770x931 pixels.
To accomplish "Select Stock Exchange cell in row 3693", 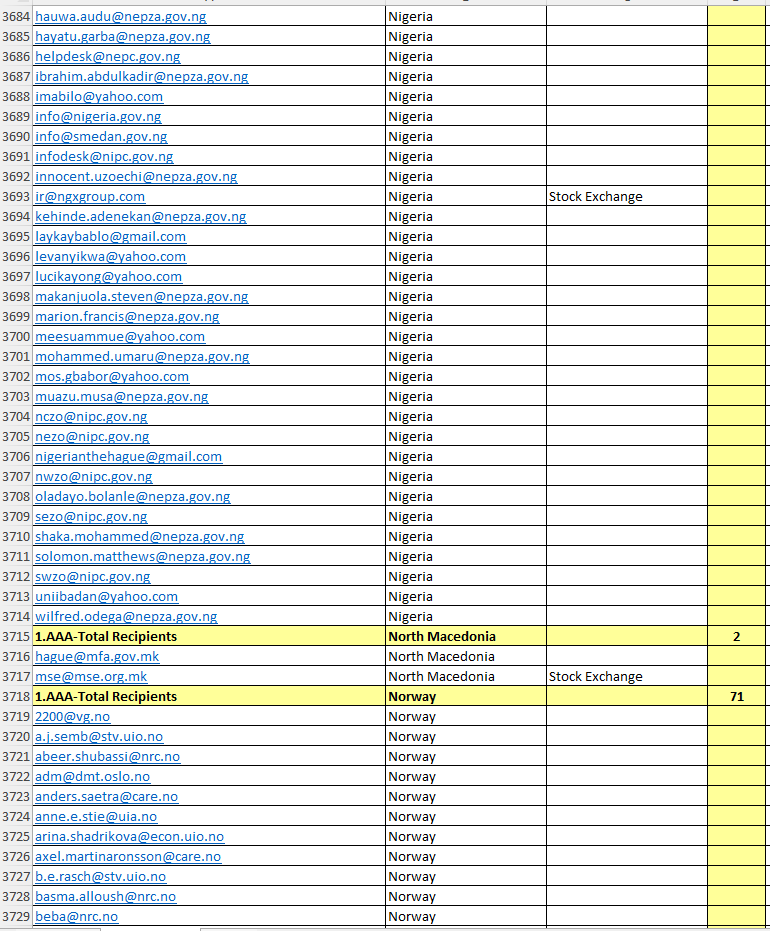I will pos(626,197).
